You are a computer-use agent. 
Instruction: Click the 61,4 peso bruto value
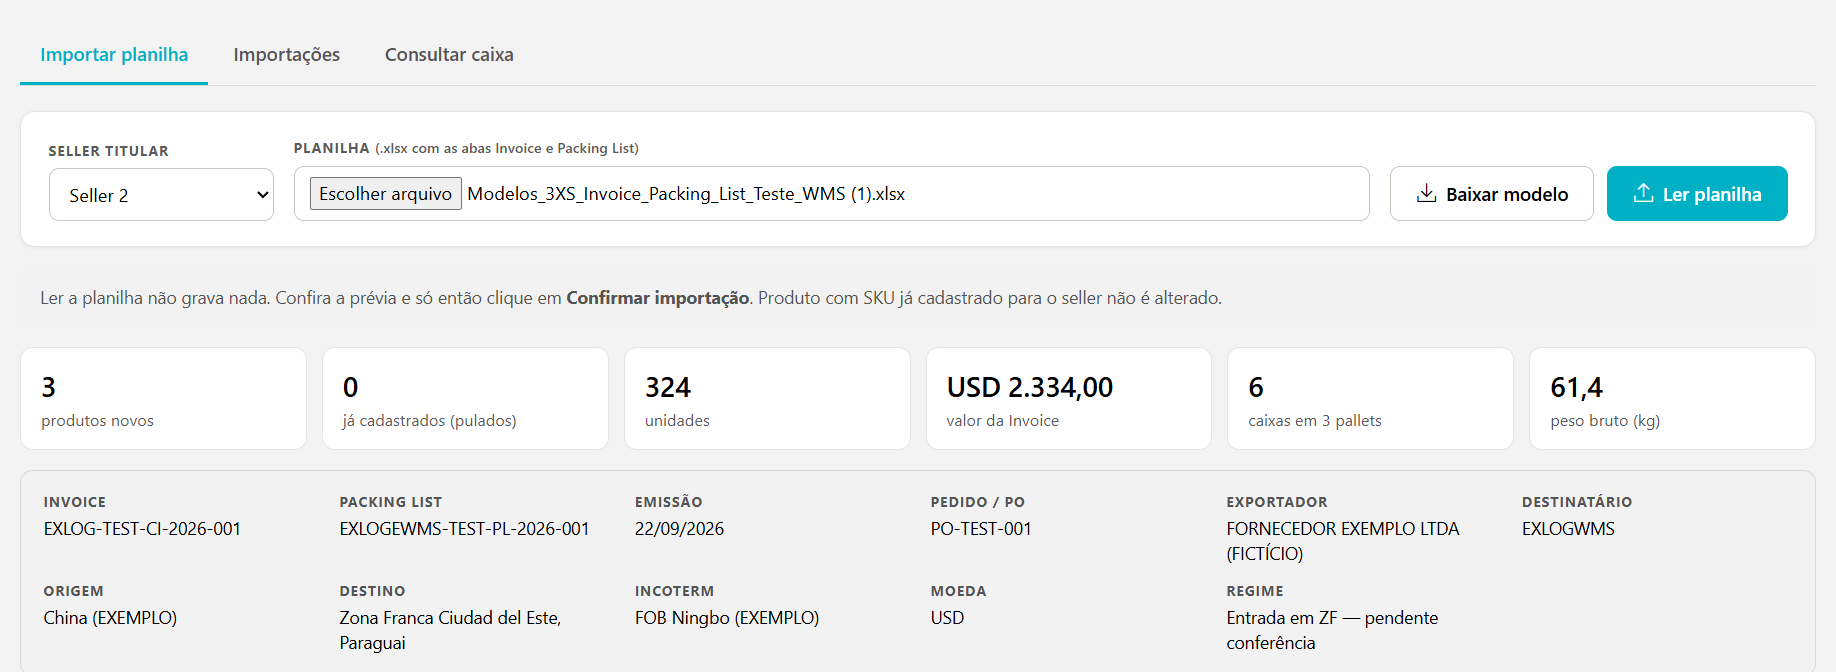coord(1576,388)
